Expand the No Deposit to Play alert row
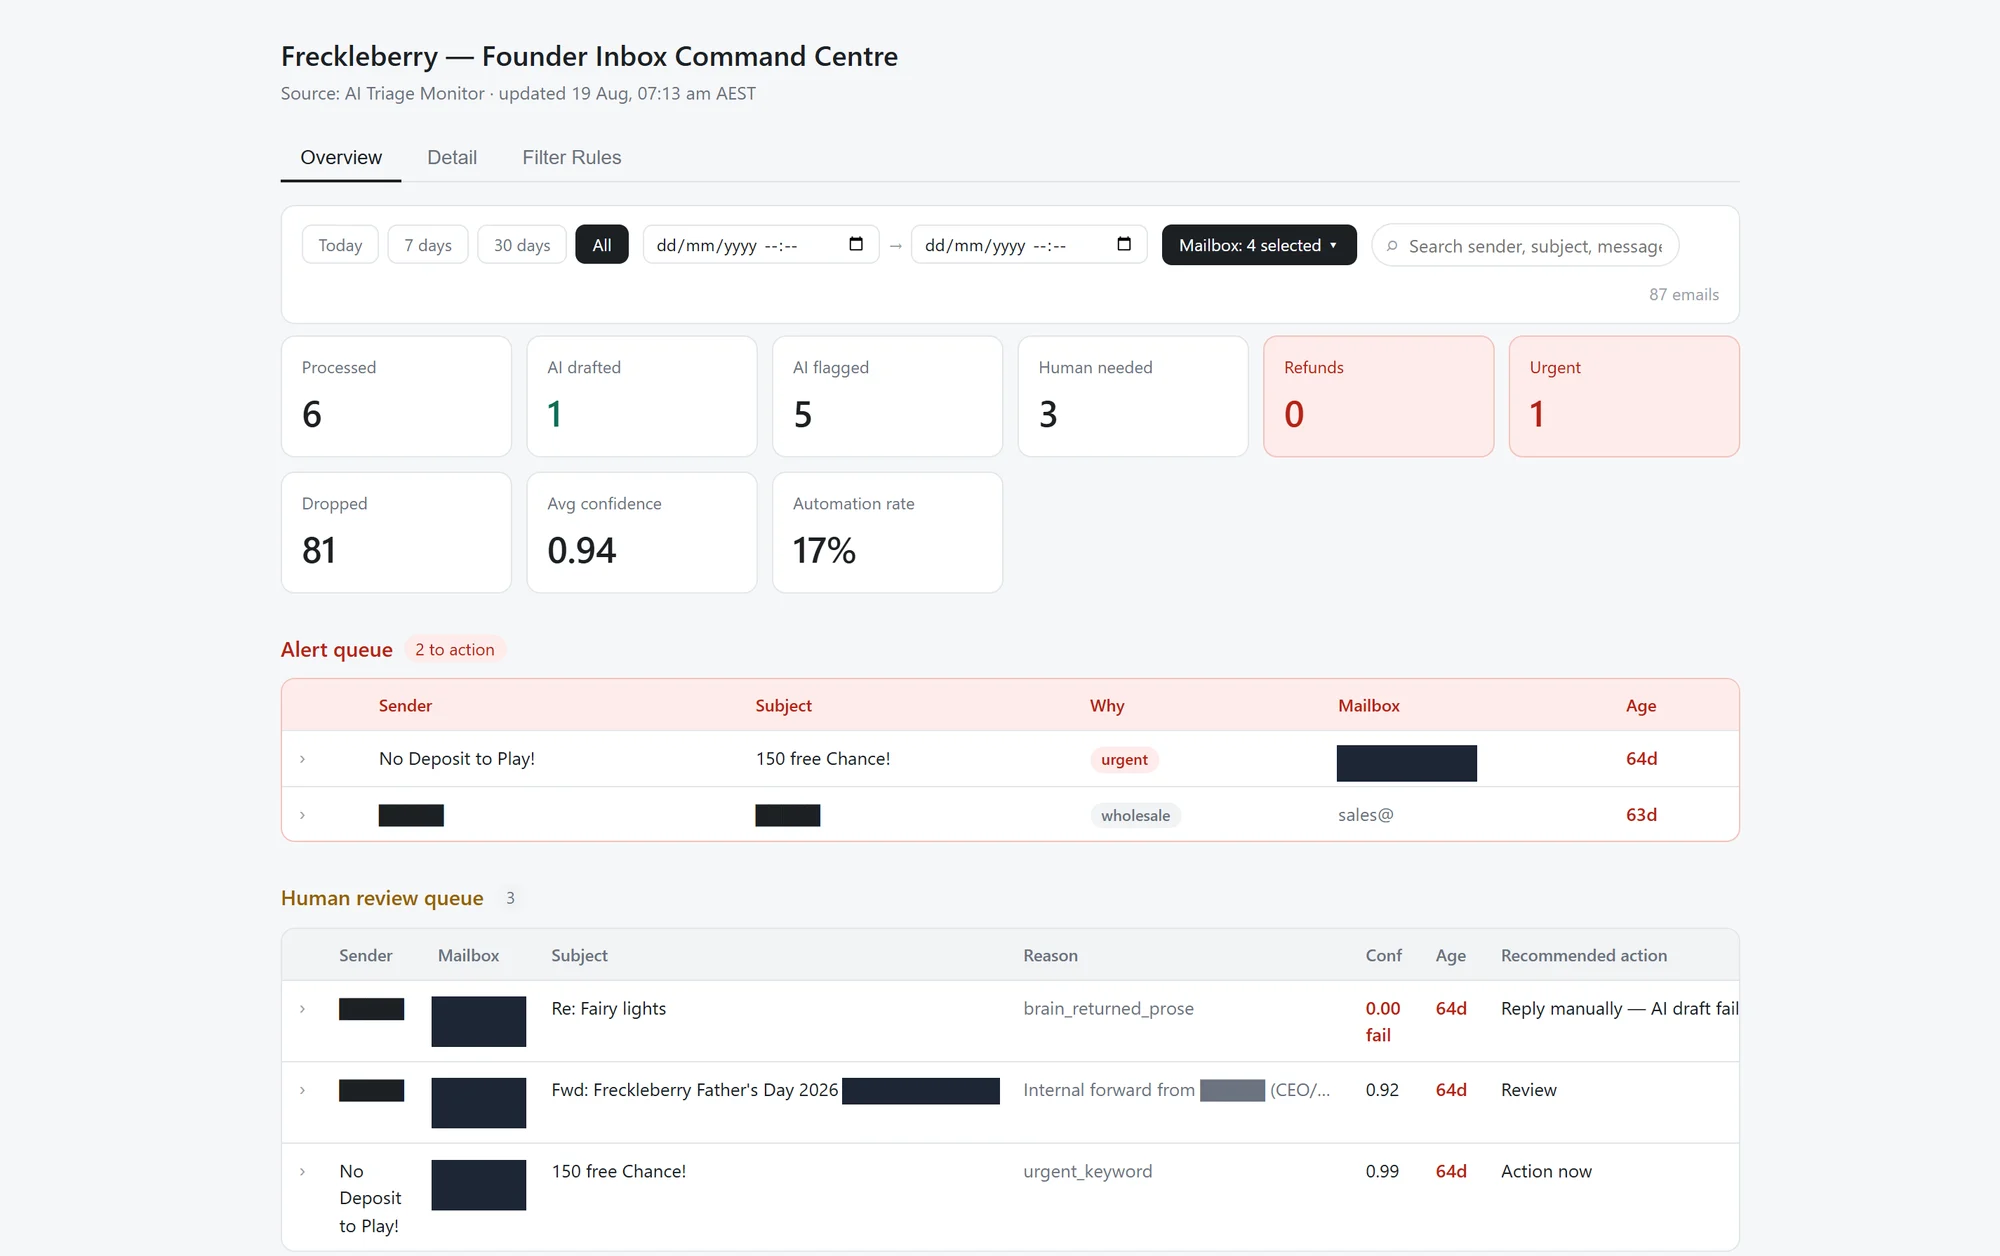 (302, 759)
